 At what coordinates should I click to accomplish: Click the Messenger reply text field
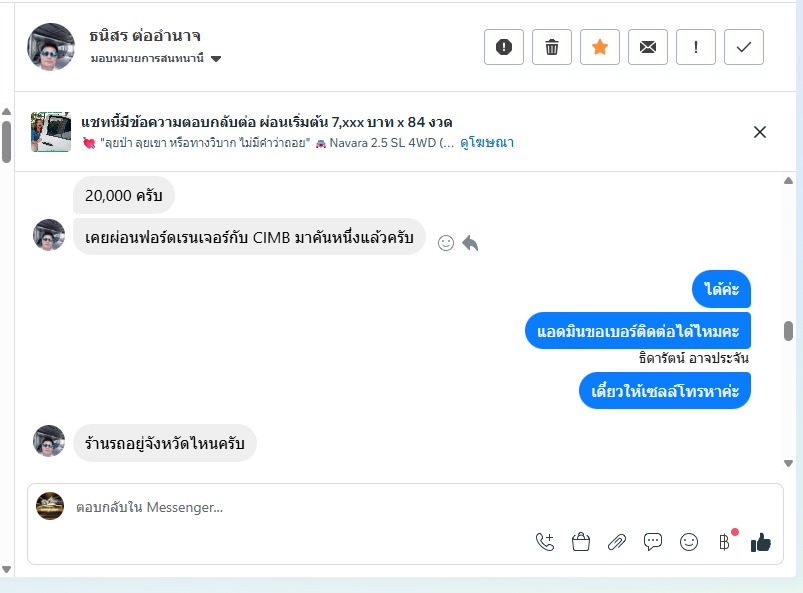click(300, 507)
